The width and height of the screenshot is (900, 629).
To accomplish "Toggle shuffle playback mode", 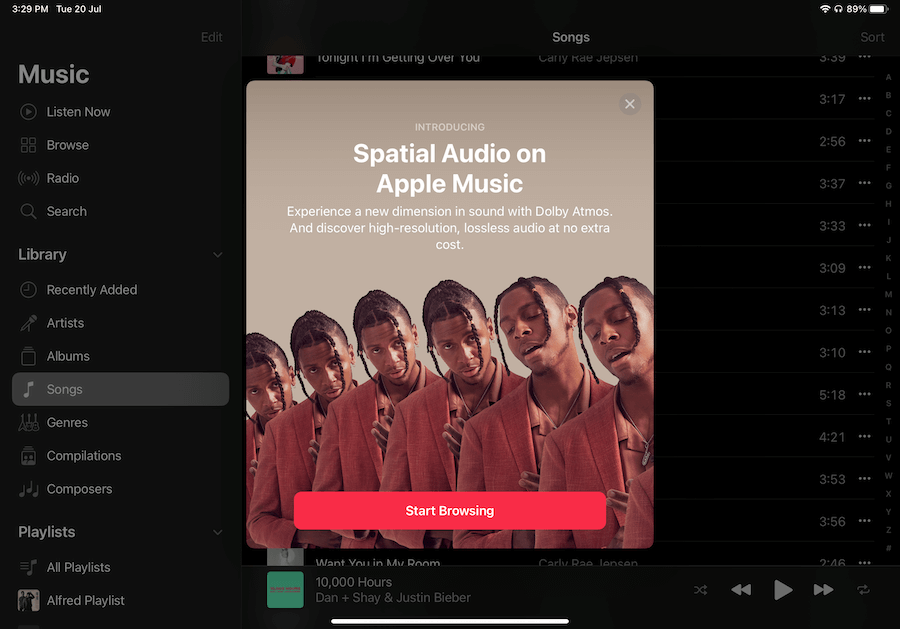I will 700,590.
